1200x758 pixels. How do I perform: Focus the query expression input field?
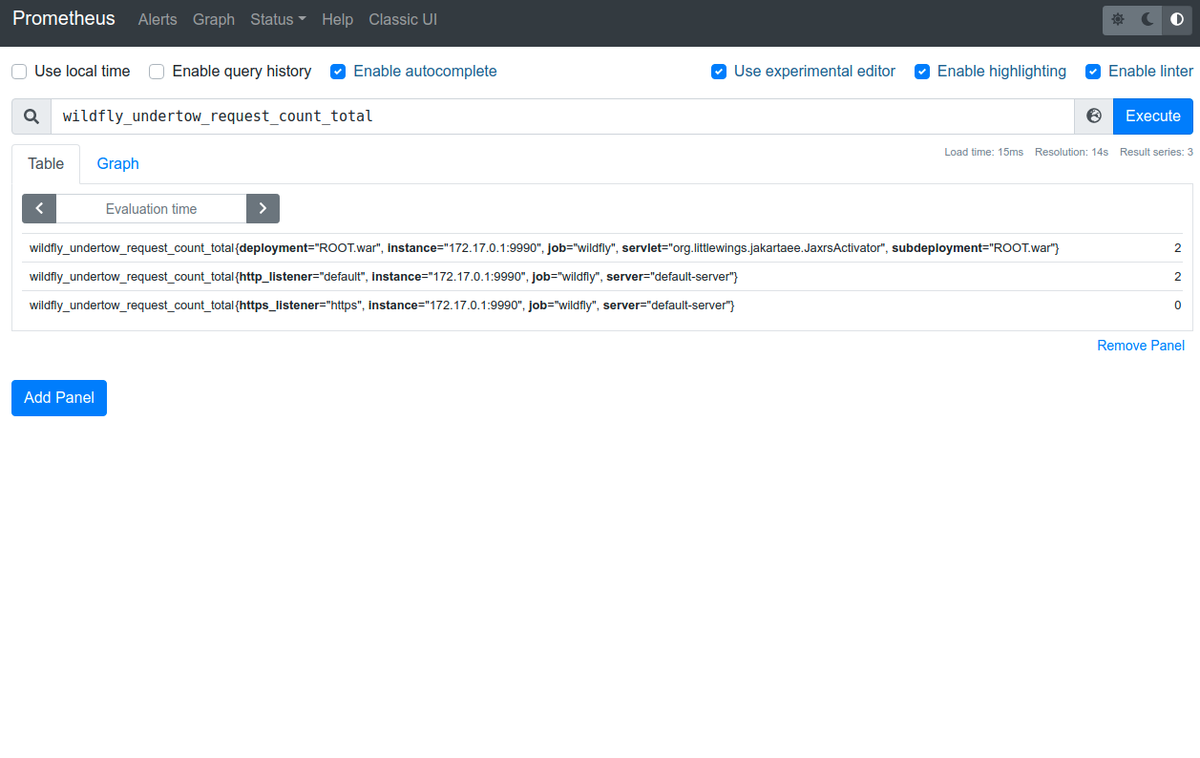(x=563, y=116)
